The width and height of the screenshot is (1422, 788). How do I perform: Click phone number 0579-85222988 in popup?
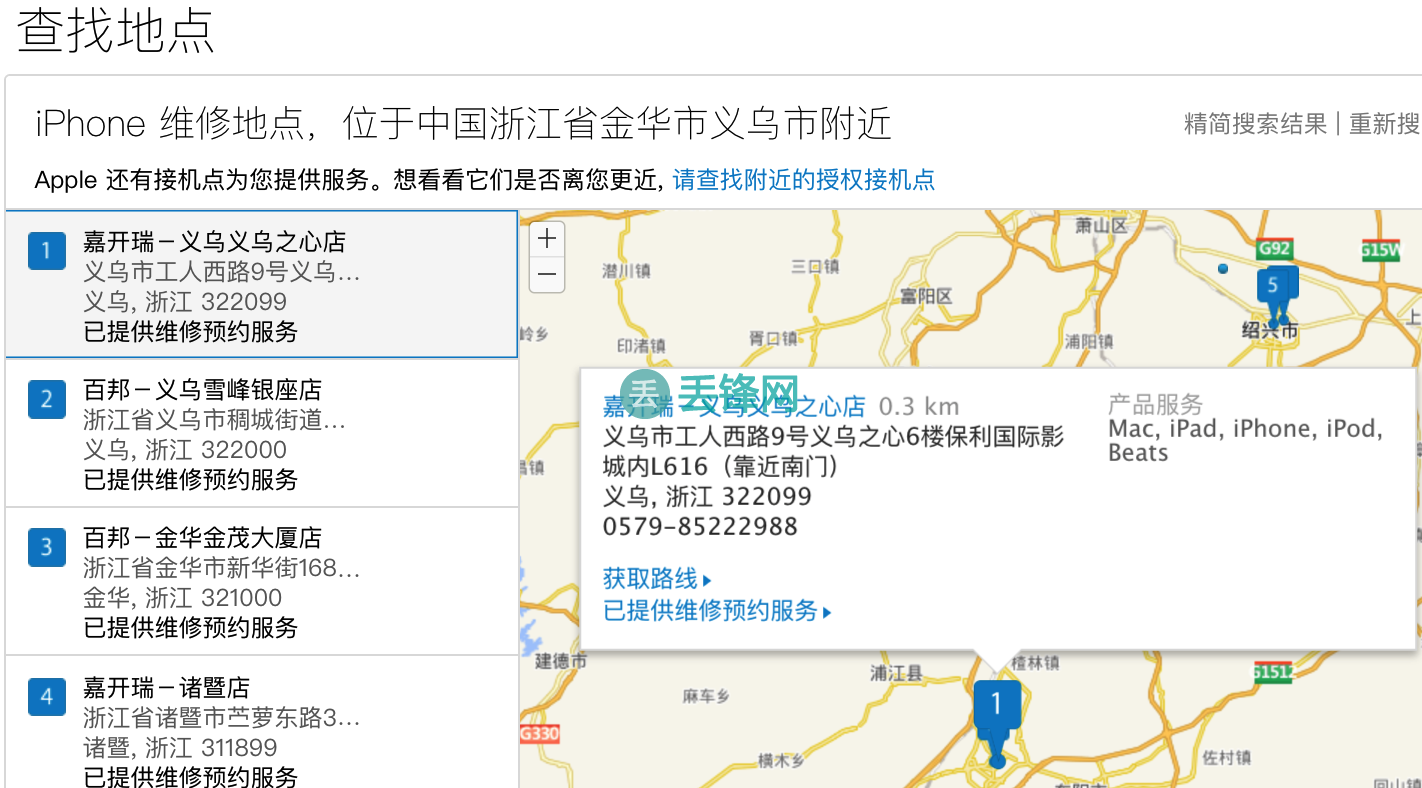click(700, 527)
